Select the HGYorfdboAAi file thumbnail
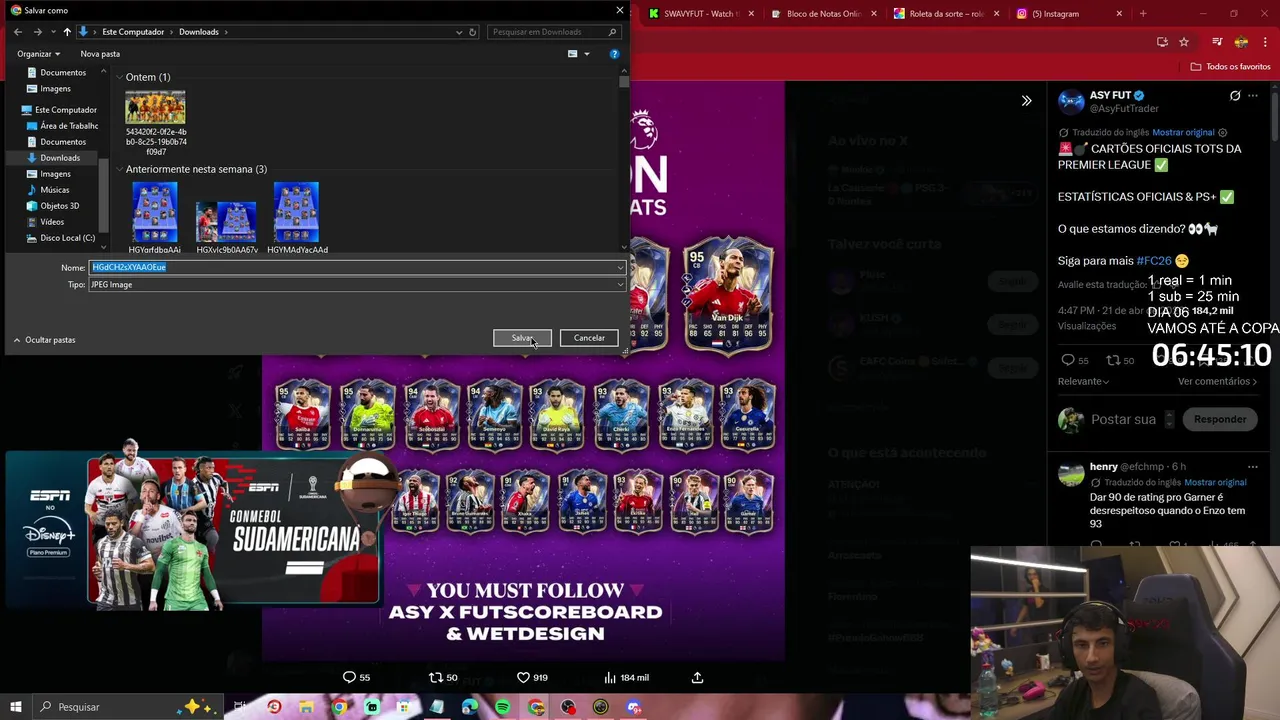 [x=155, y=212]
